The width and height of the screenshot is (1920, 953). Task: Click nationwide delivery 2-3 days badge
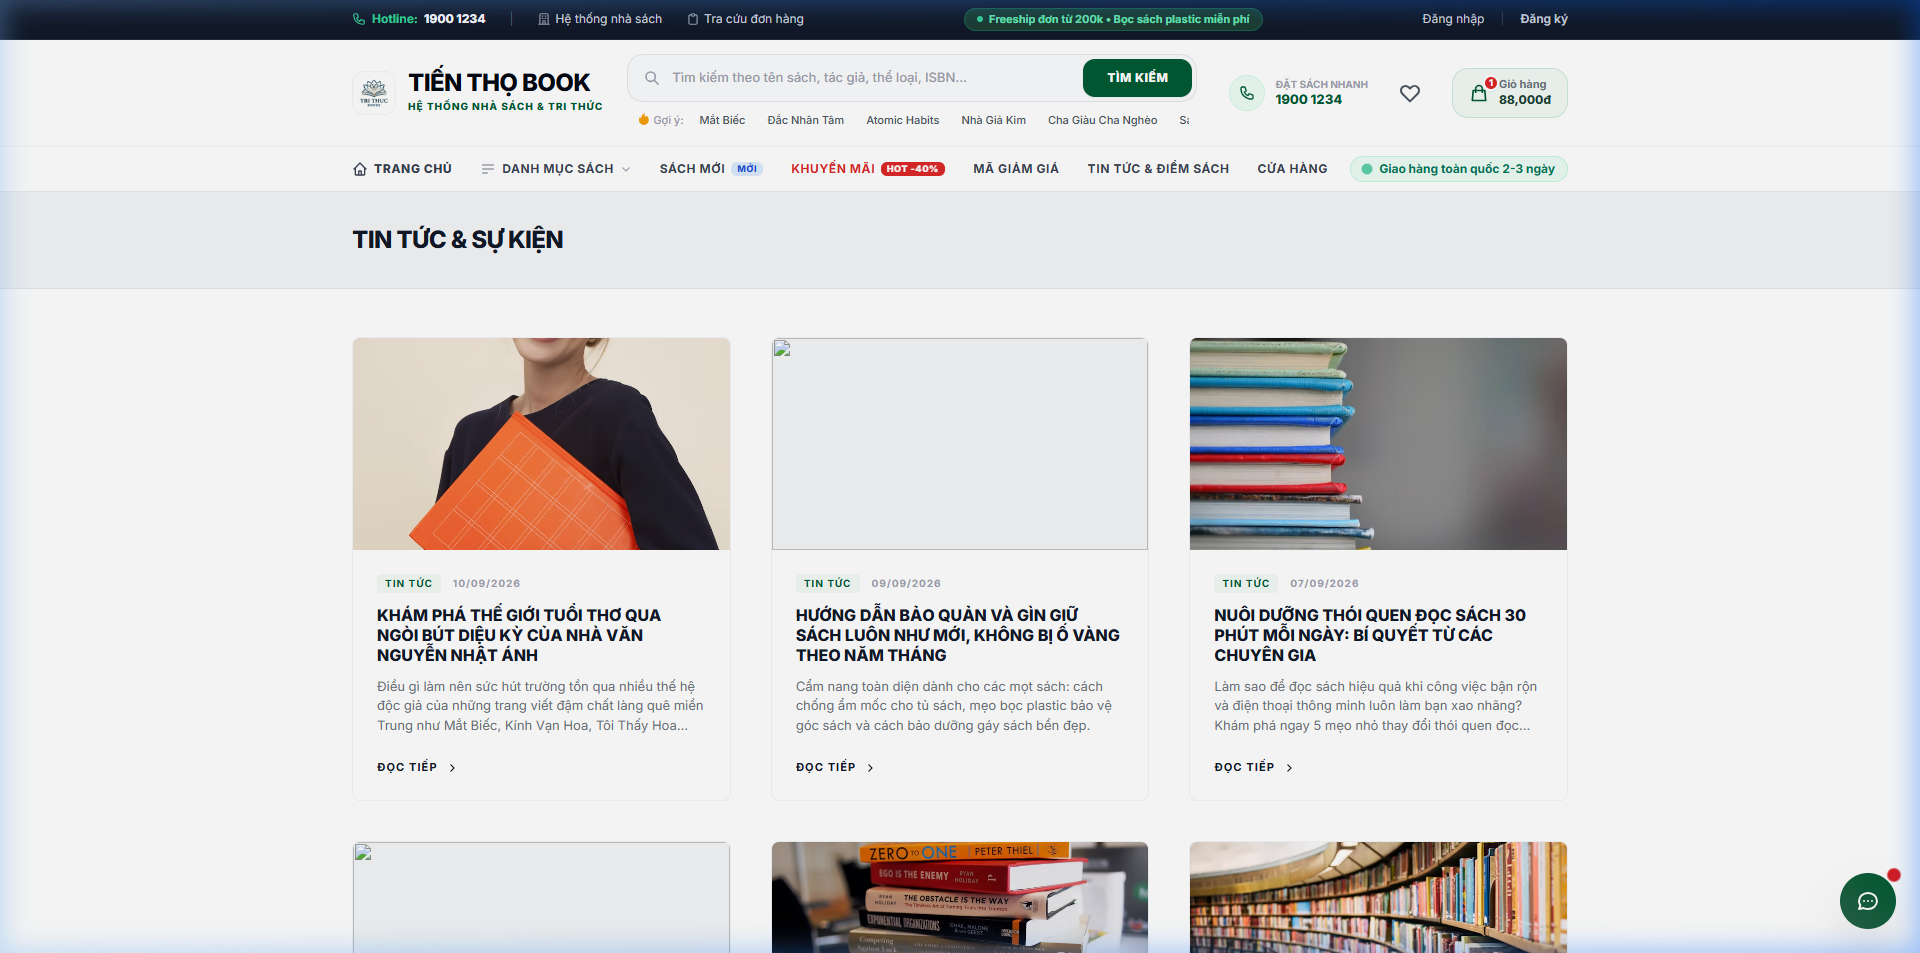[x=1459, y=169]
